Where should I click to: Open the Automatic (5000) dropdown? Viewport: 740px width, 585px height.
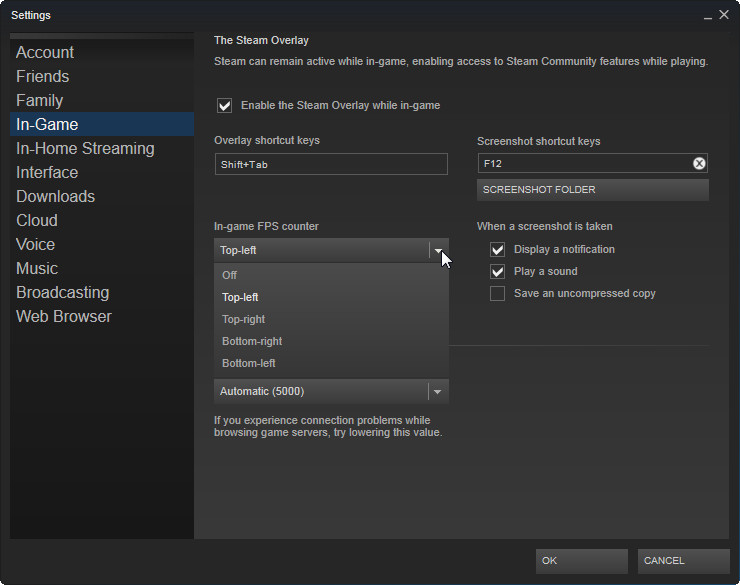[x=437, y=392]
